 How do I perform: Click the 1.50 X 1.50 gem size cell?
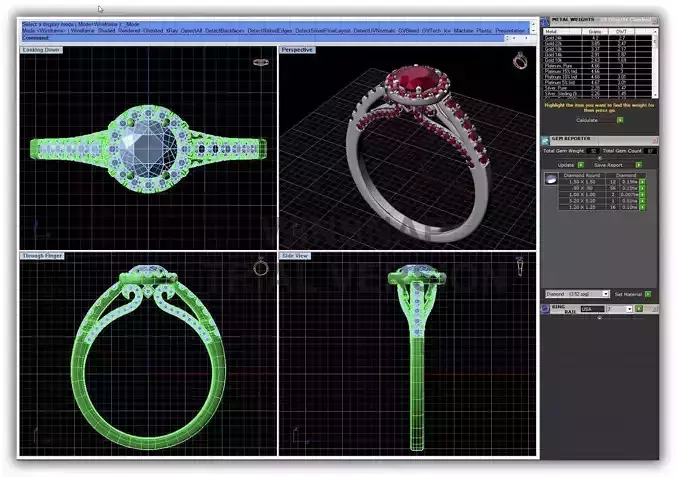click(582, 182)
